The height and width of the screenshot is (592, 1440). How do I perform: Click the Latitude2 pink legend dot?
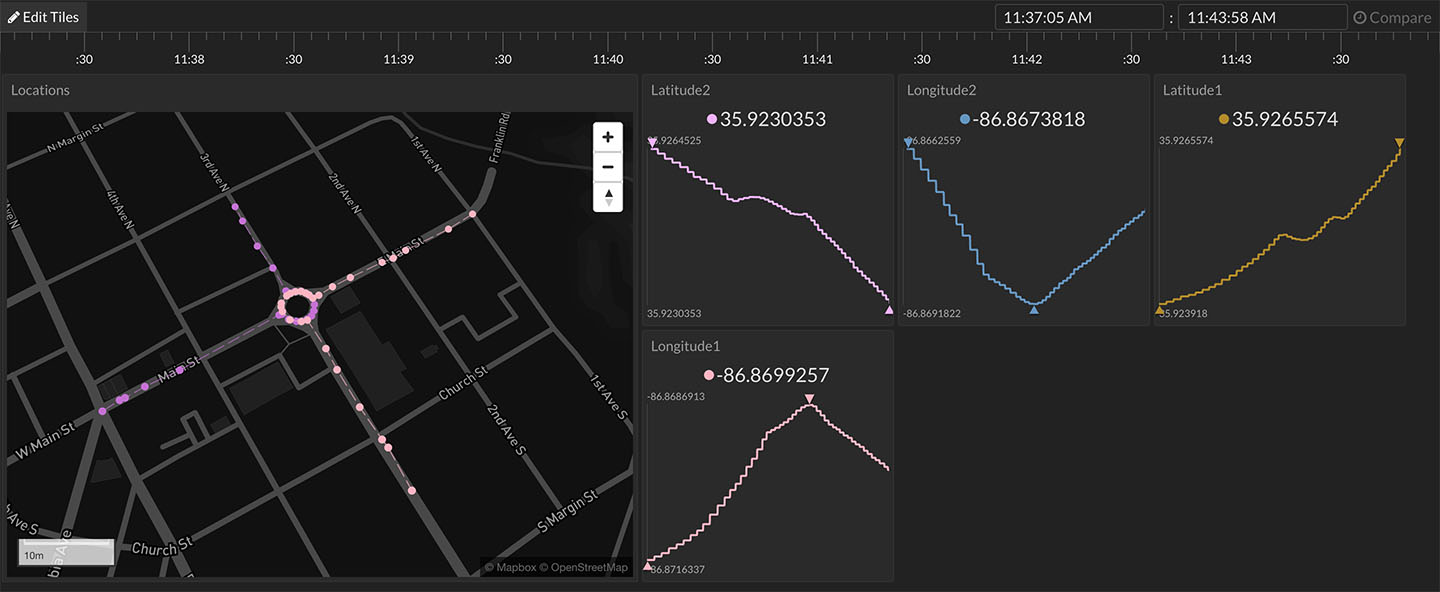[x=712, y=120]
